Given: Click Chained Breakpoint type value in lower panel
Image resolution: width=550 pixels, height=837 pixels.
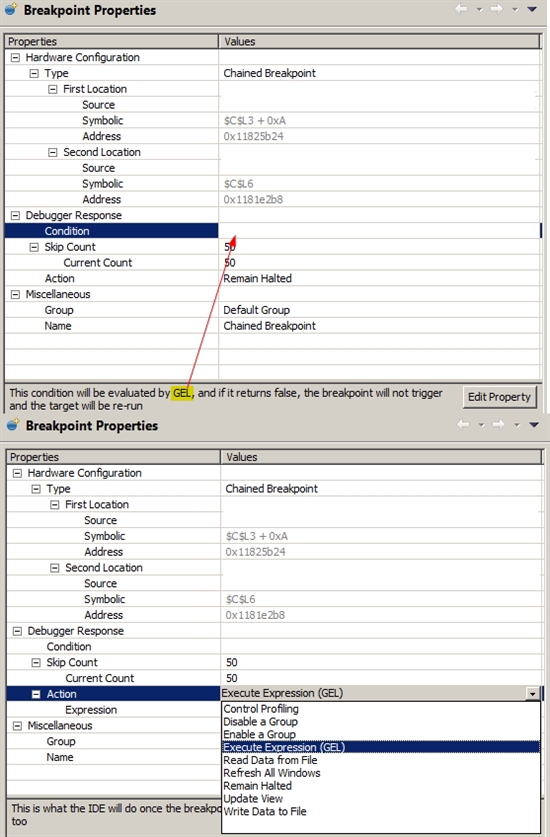Looking at the screenshot, I should click(271, 489).
